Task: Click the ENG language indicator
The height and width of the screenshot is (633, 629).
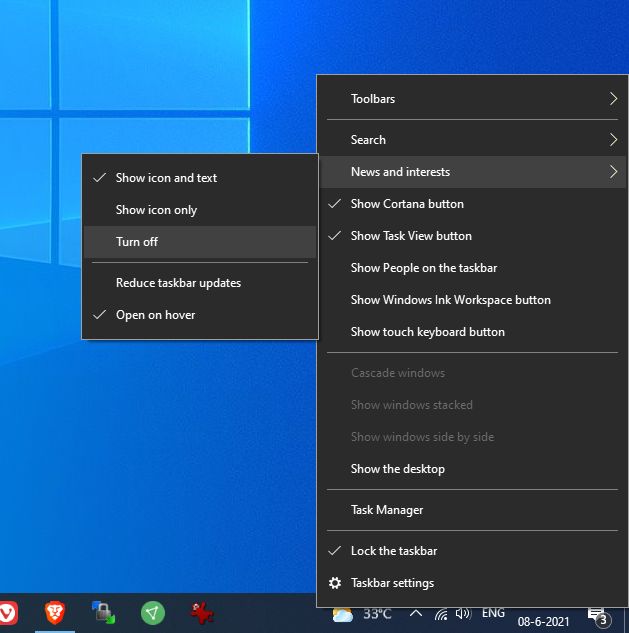Action: tap(493, 613)
